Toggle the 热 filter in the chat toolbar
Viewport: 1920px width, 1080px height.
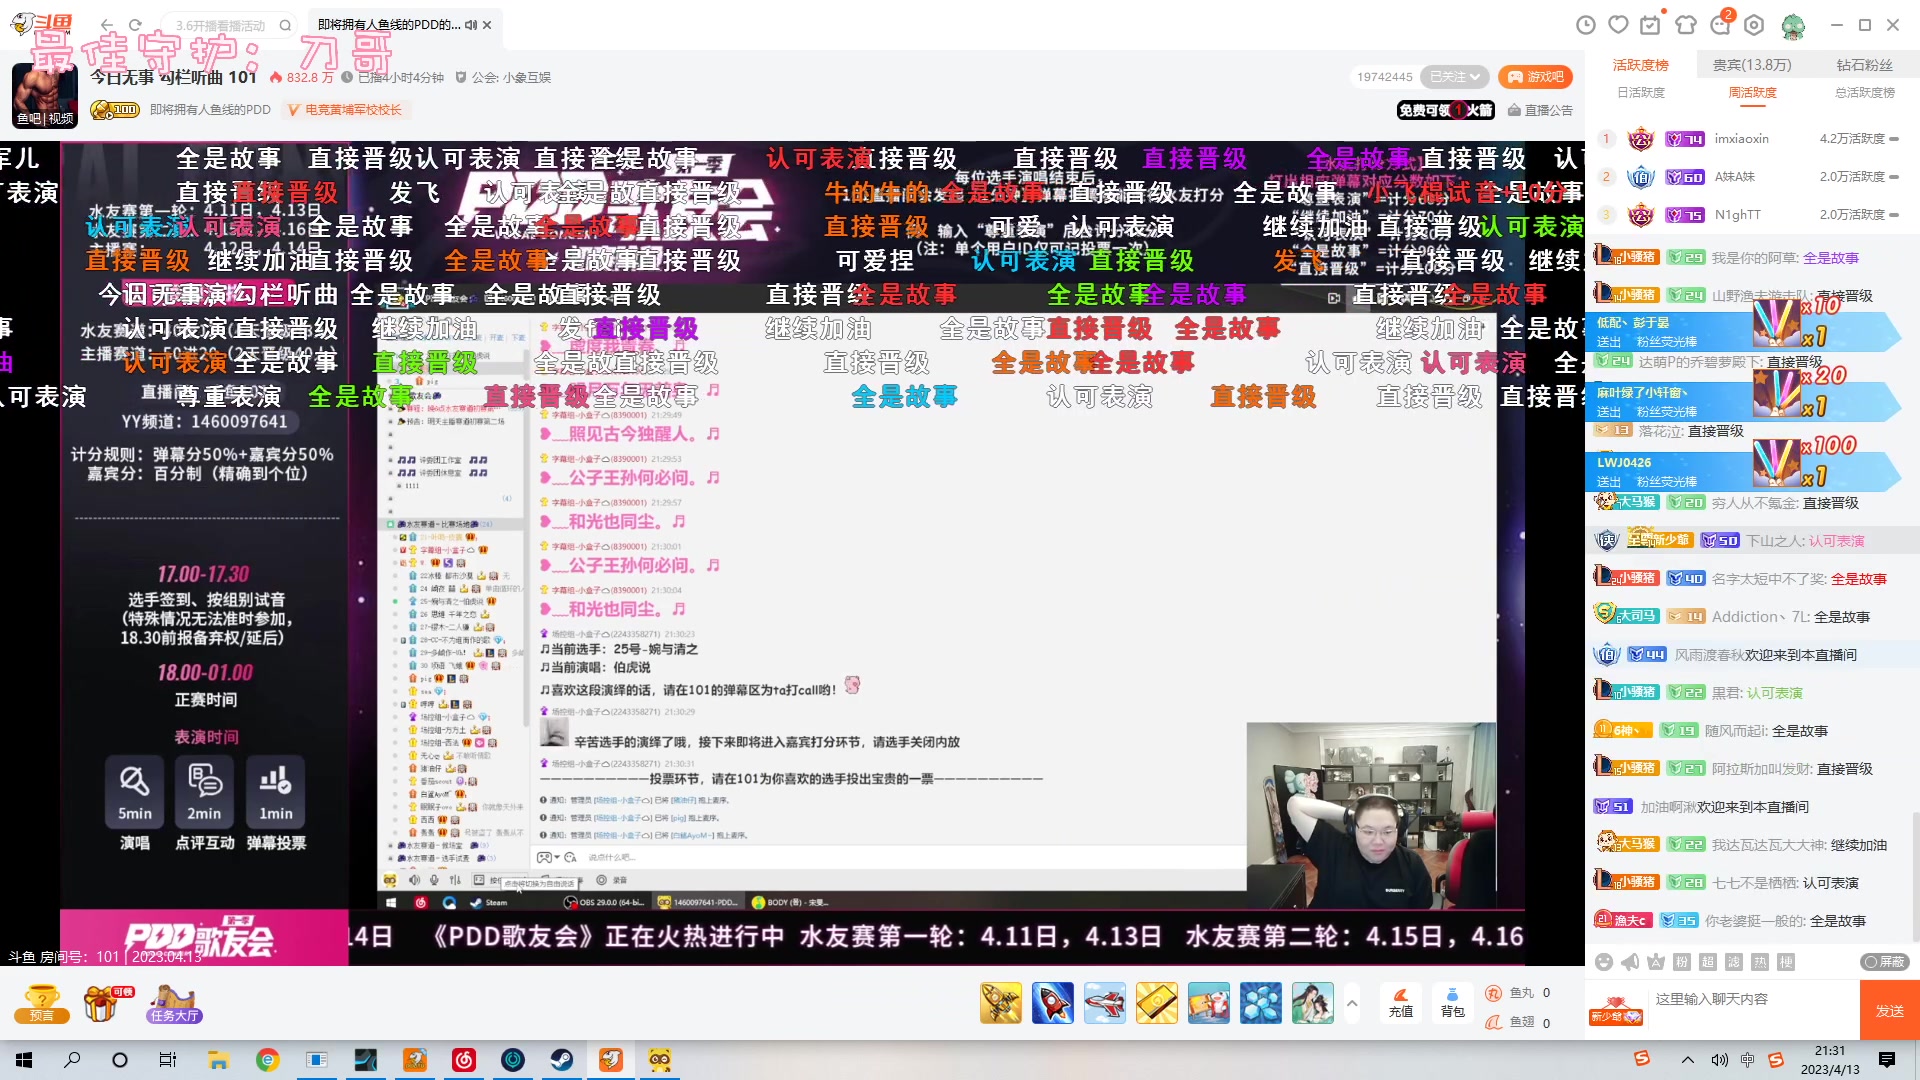pos(1760,962)
